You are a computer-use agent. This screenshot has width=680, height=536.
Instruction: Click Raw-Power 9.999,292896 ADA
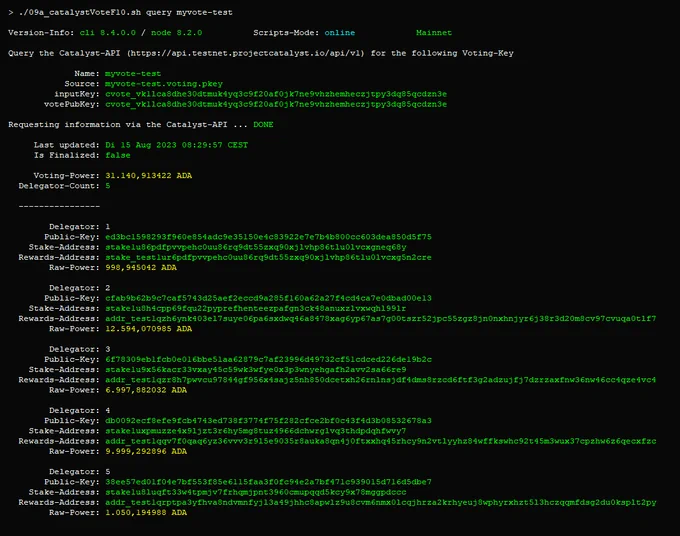146,451
